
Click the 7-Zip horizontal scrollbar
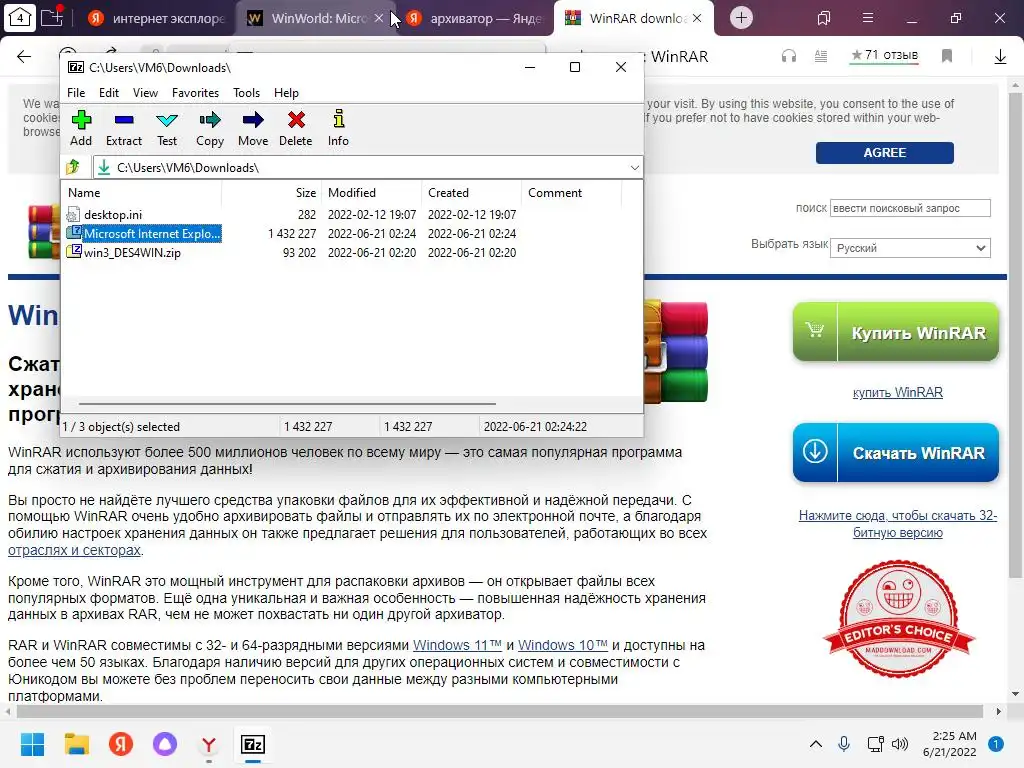287,404
